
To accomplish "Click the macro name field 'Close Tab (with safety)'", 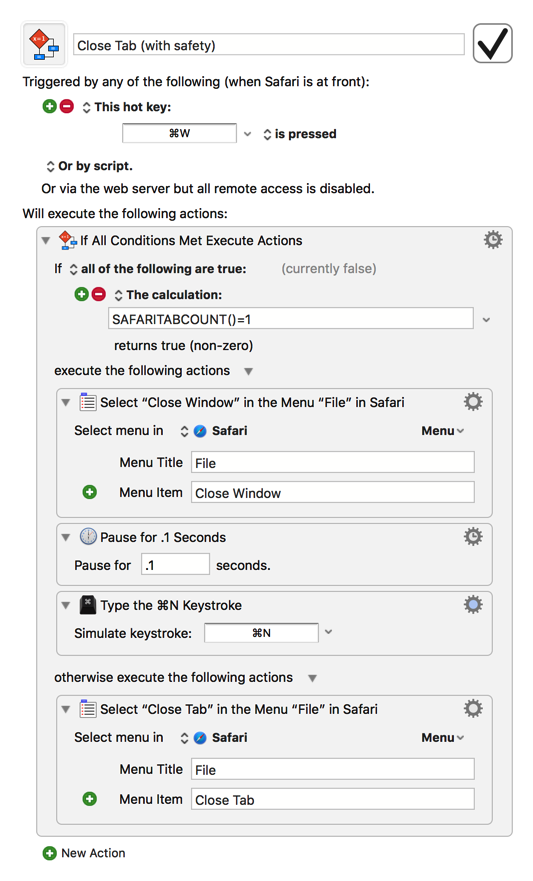I will [269, 45].
